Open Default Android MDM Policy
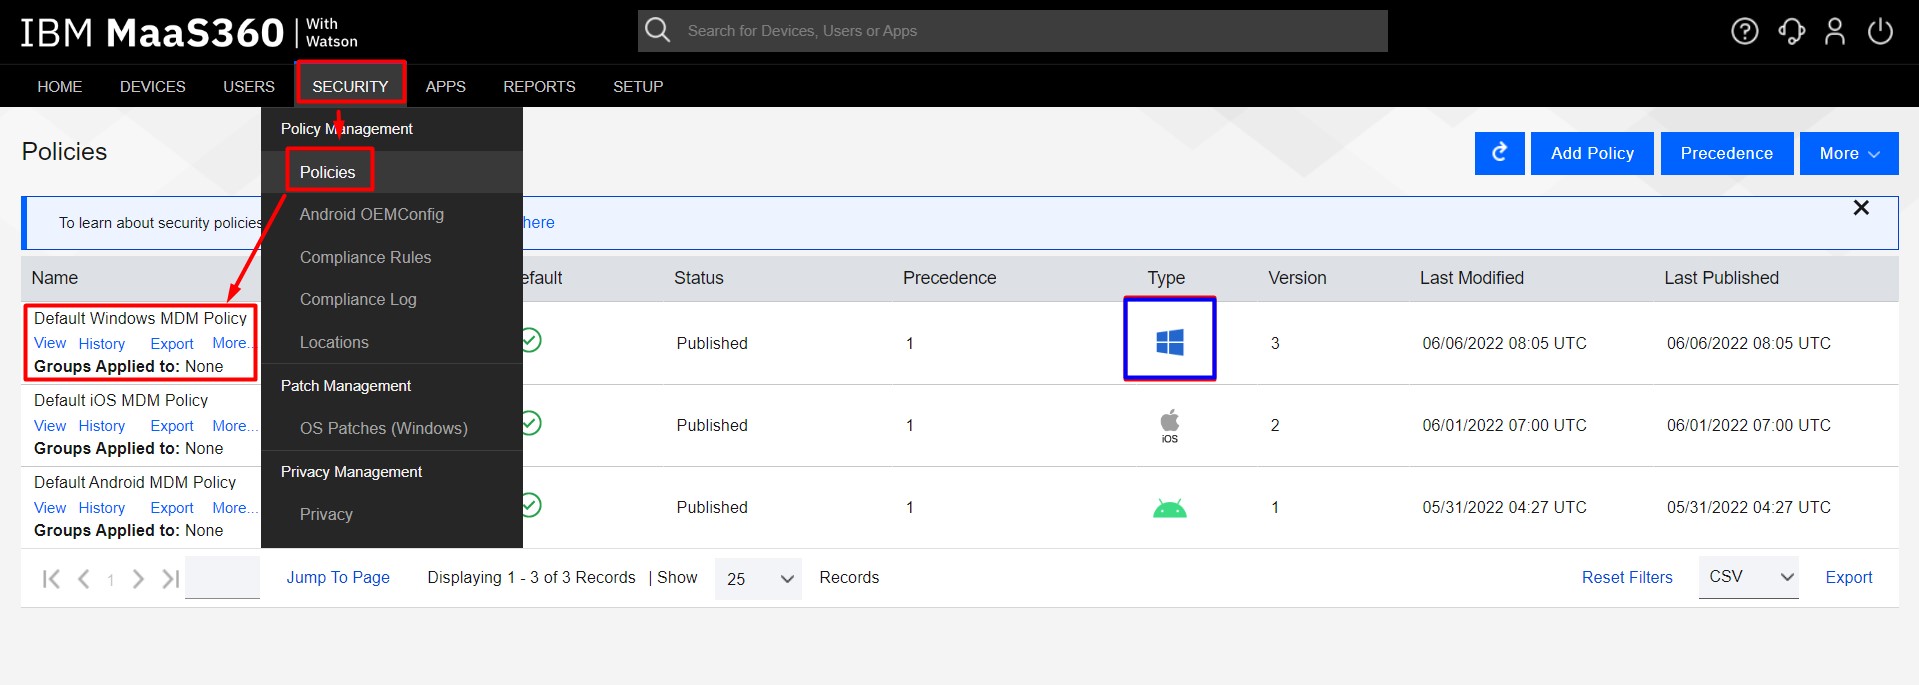Image resolution: width=1919 pixels, height=685 pixels. tap(135, 482)
